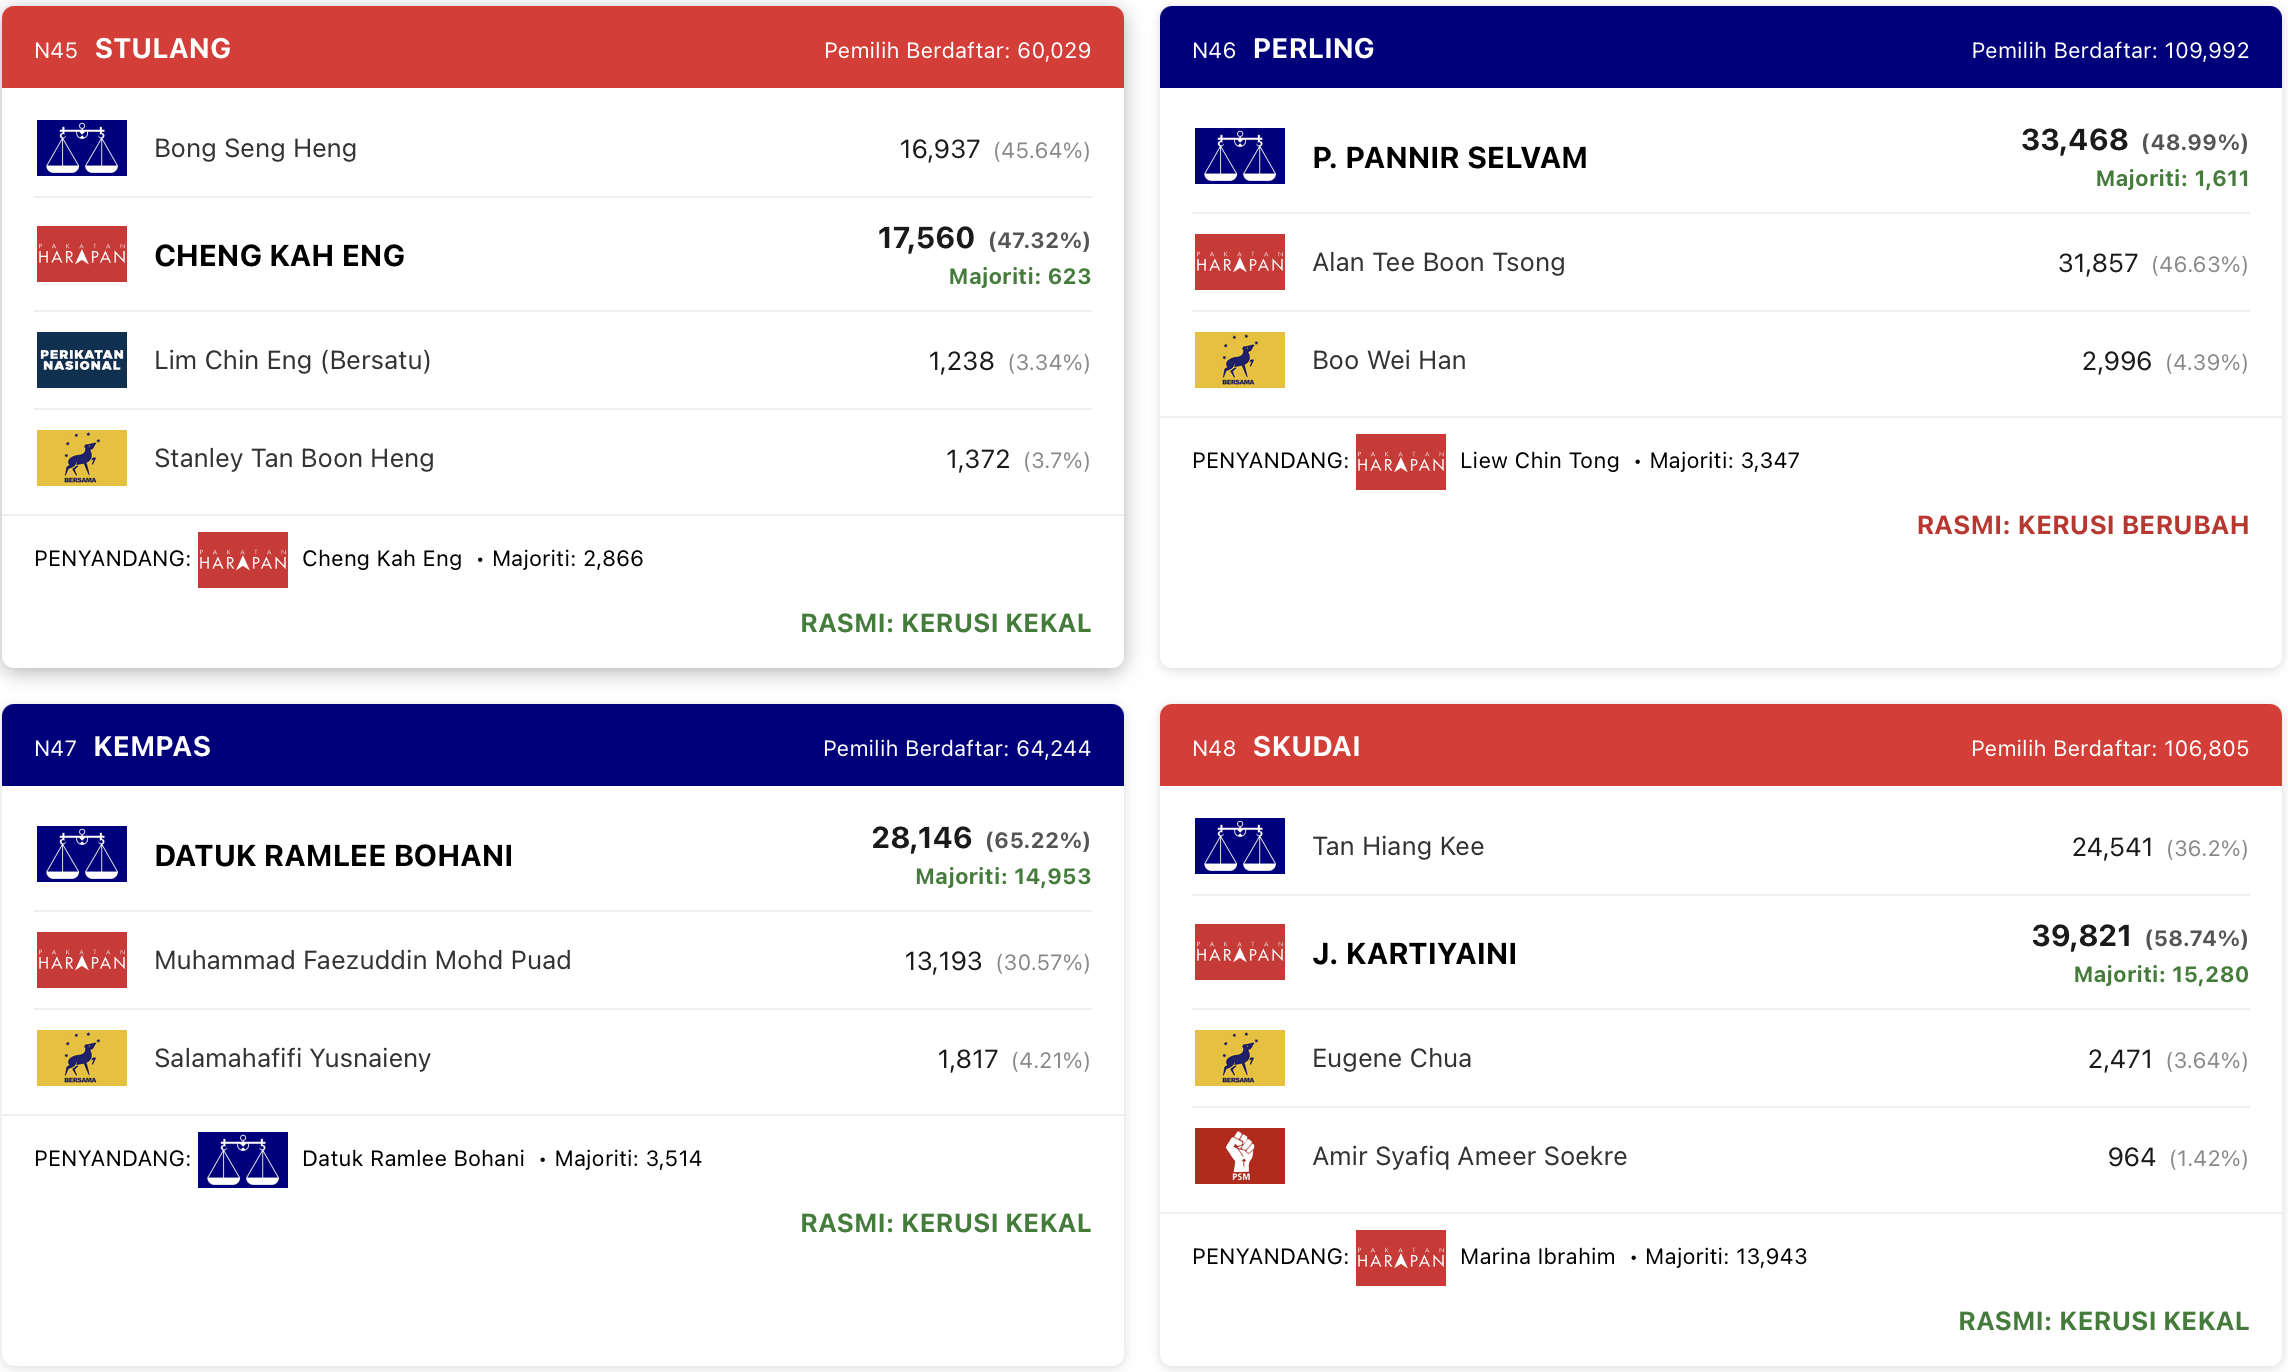Screen dimensions: 2288x1372
Task: Click Harapan logo beside Alan Tee Boon Tsong
Action: coord(1240,262)
